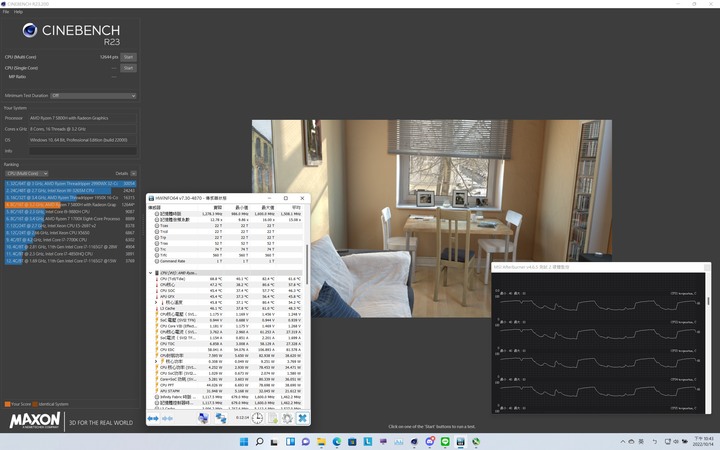The image size is (720, 450).
Task: Expand the core temperatures row under APU GFX
Action: tap(156, 302)
